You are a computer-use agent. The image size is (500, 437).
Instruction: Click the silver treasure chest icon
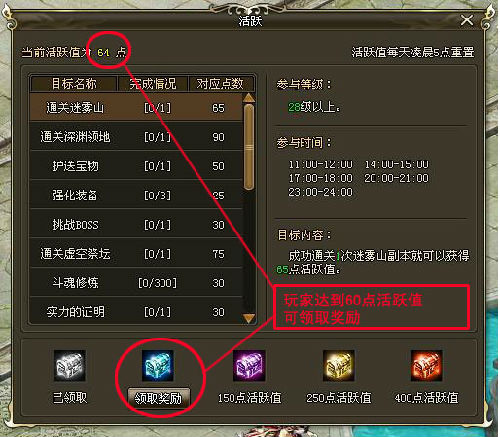tap(70, 365)
